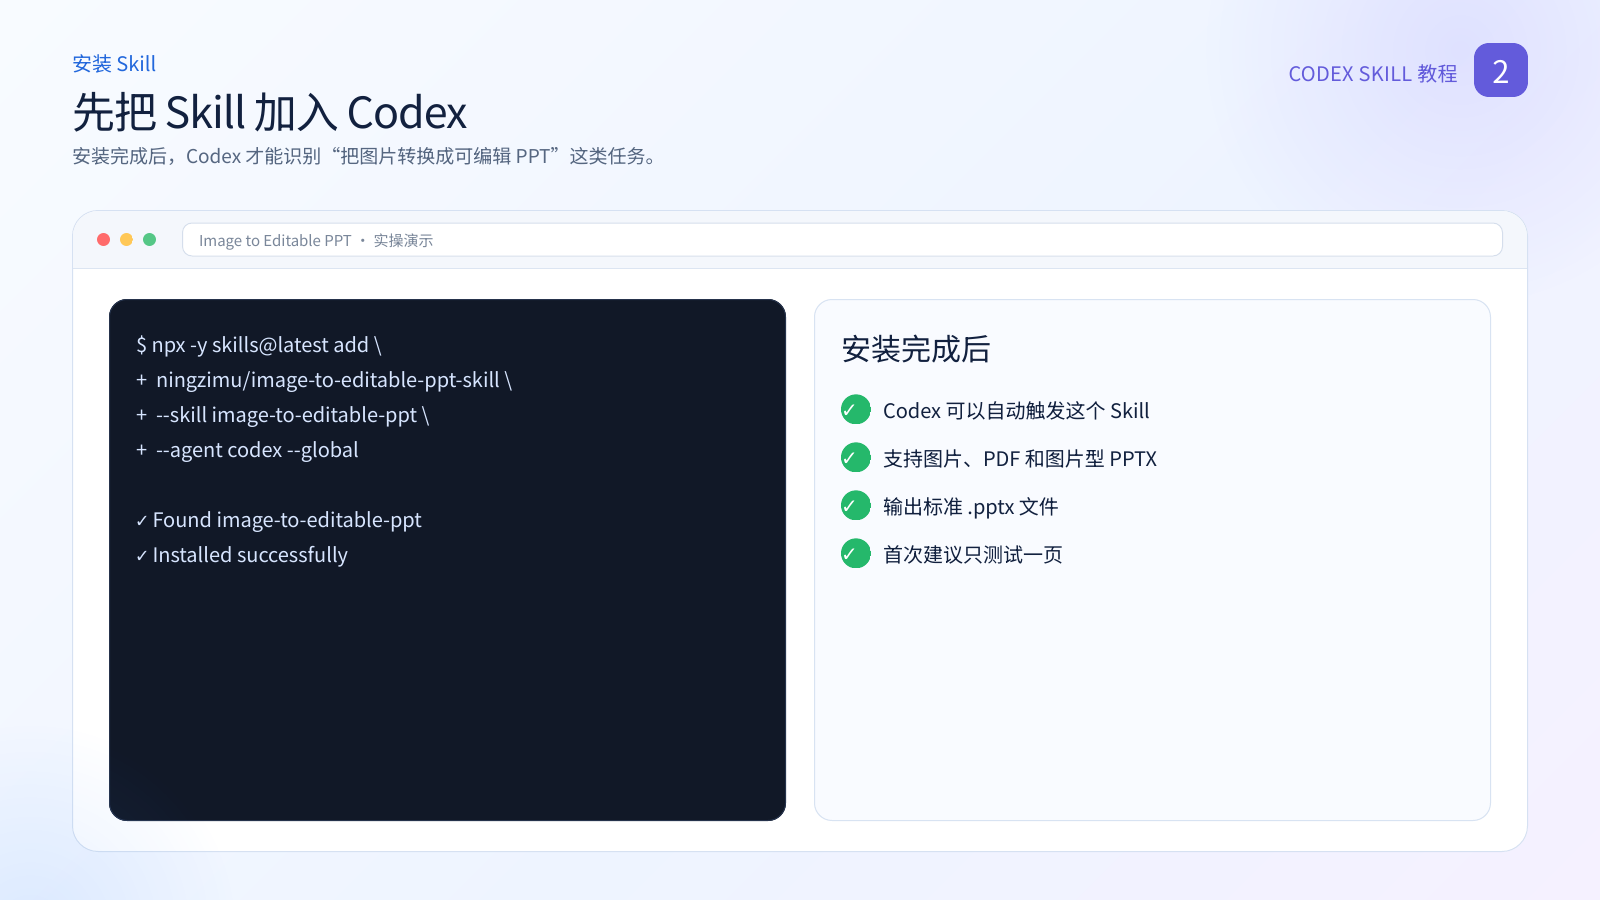The width and height of the screenshot is (1600, 900).
Task: Click the text "Codex 可以自动触发这个 Skill"
Action: point(1016,411)
